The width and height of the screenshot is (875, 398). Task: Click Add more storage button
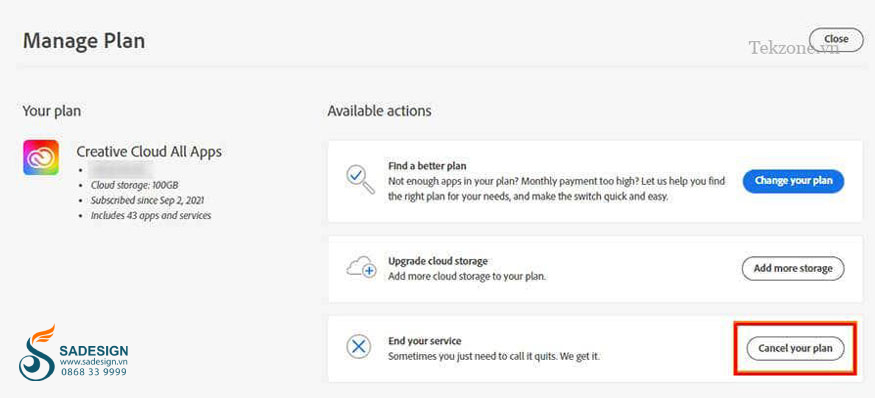click(793, 268)
